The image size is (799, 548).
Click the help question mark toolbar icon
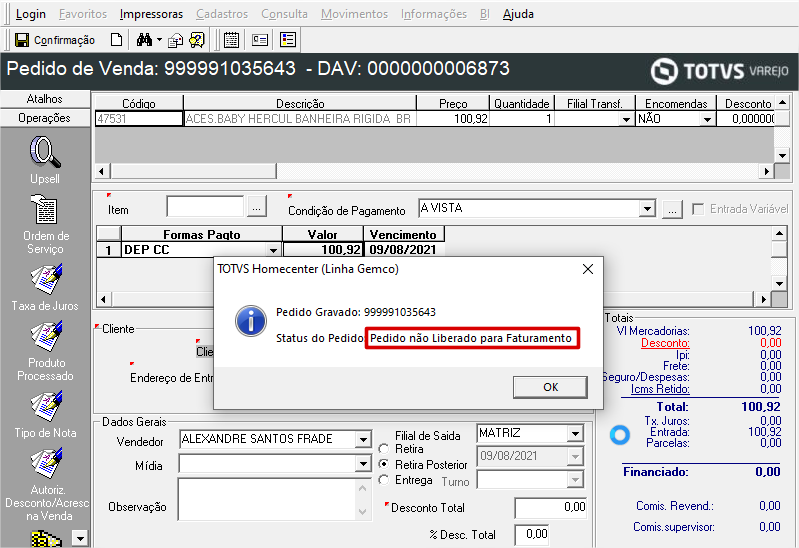[197, 40]
